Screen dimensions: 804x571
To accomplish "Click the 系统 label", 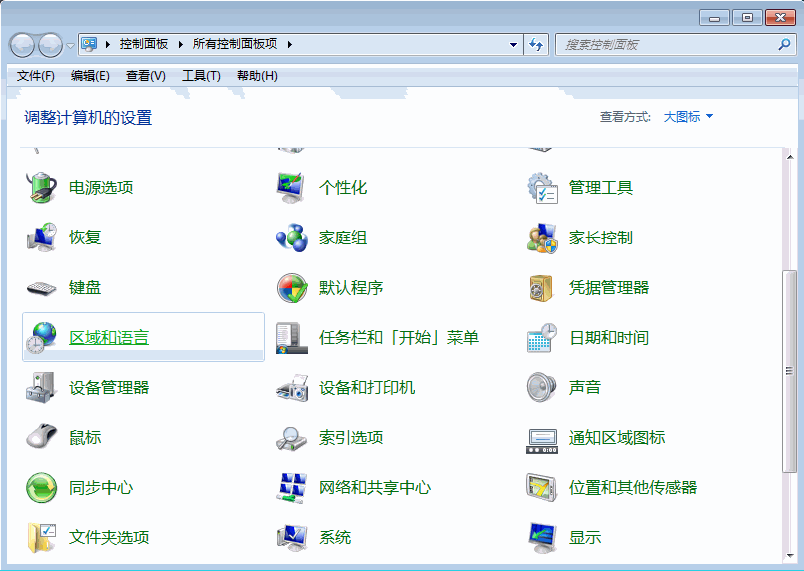I will [x=335, y=537].
